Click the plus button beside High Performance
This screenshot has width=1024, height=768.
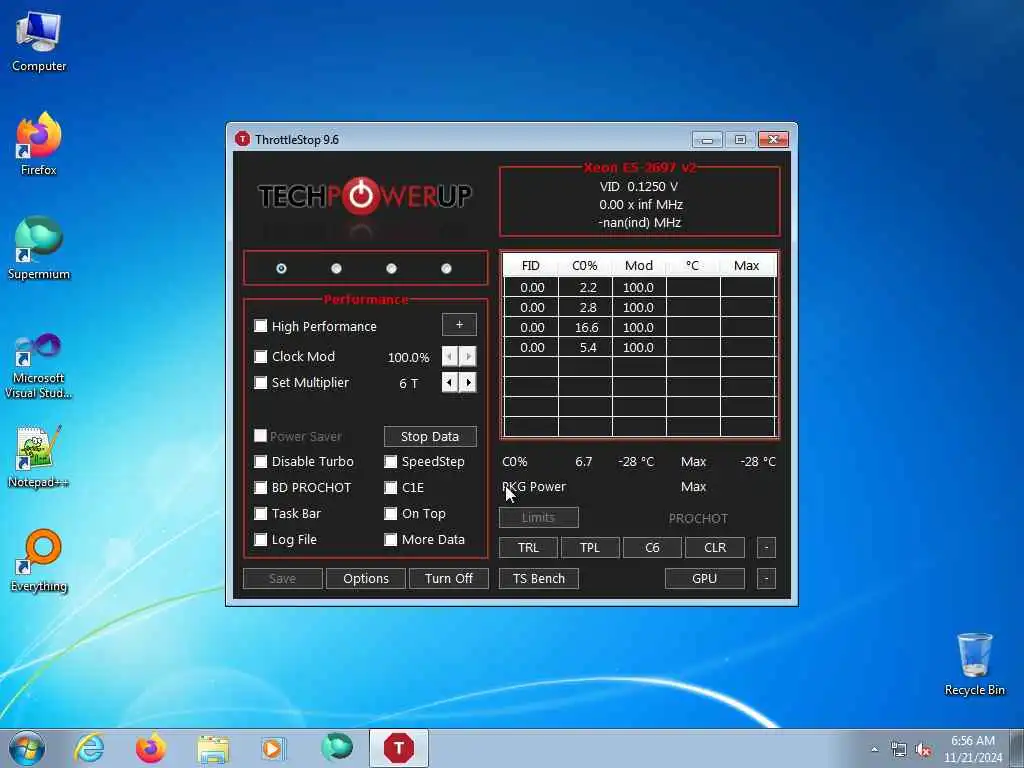pos(459,325)
